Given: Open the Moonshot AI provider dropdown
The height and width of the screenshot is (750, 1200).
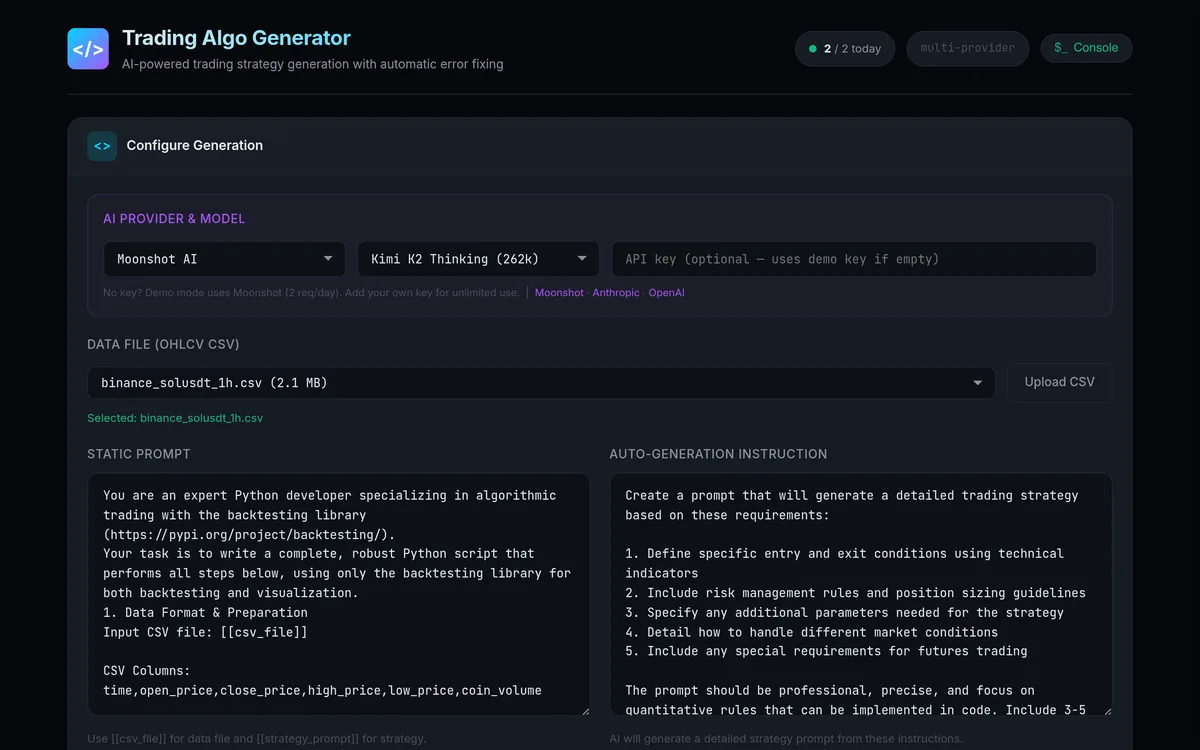Looking at the screenshot, I should 224,259.
